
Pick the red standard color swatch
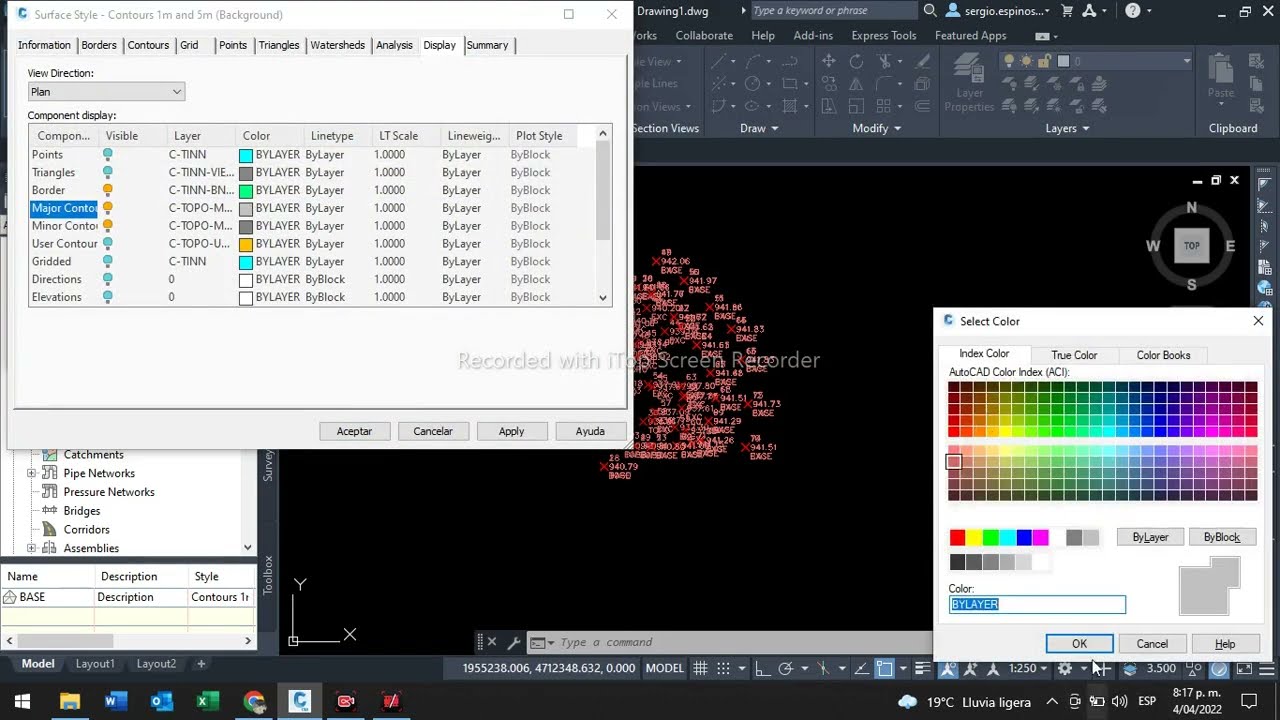pyautogui.click(x=957, y=538)
